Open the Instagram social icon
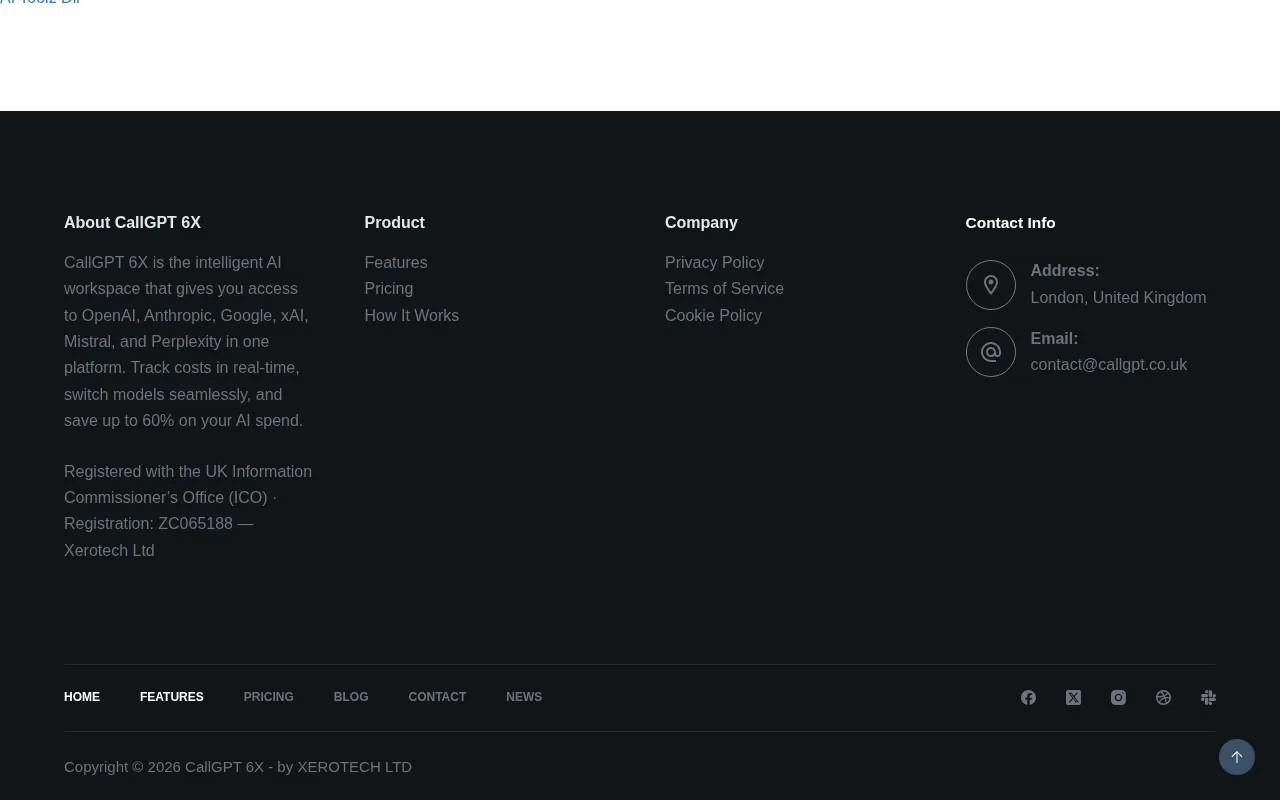Screen dimensions: 1280x800 (1118, 698)
